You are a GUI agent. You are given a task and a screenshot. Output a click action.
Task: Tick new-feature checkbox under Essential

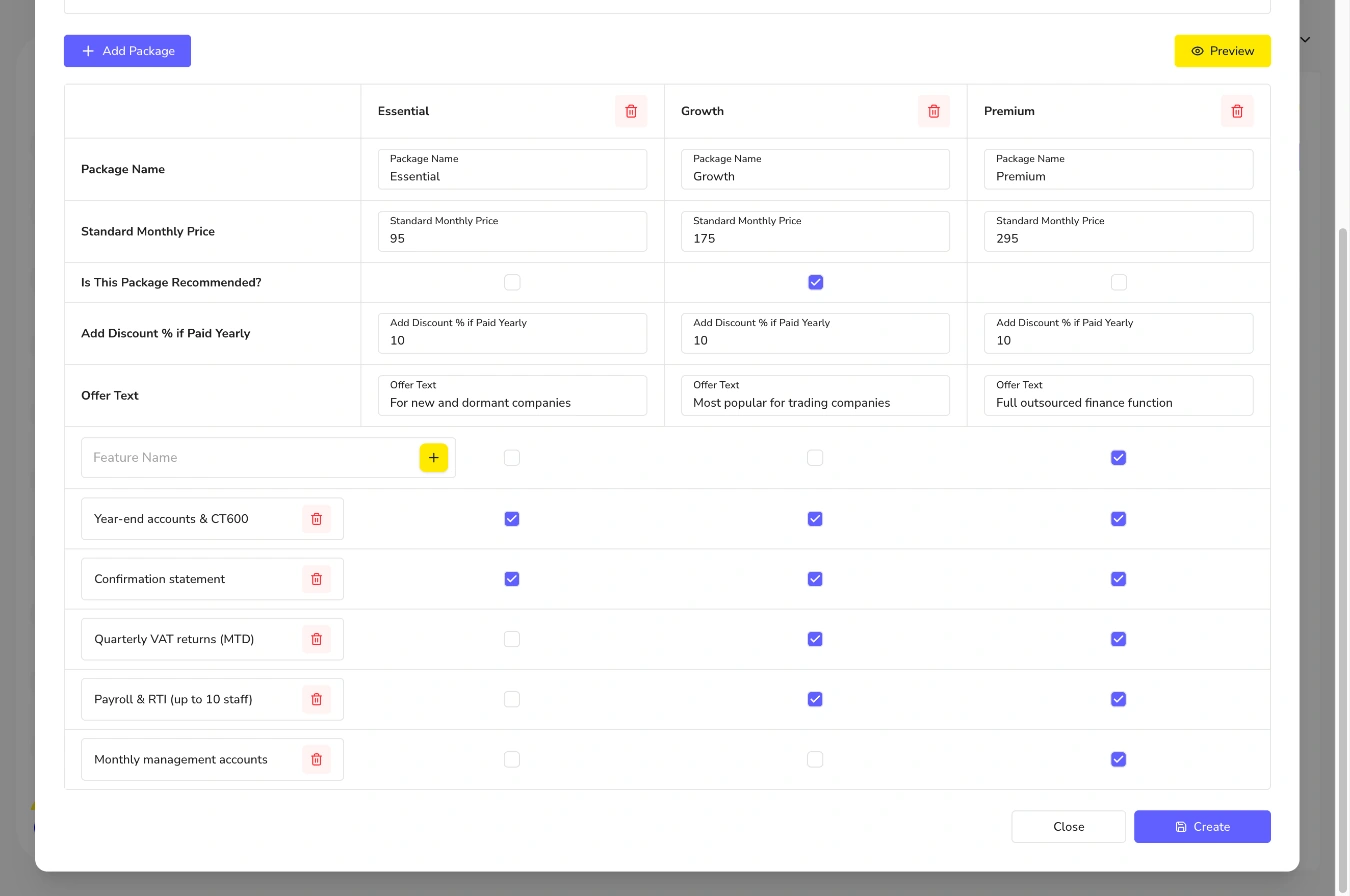tap(512, 458)
